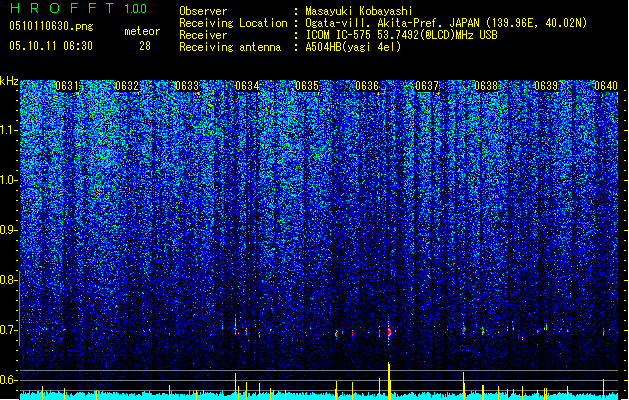The width and height of the screenshot is (629, 400).
Task: Click the 1.1 kHz axis label
Action: (x=9, y=130)
